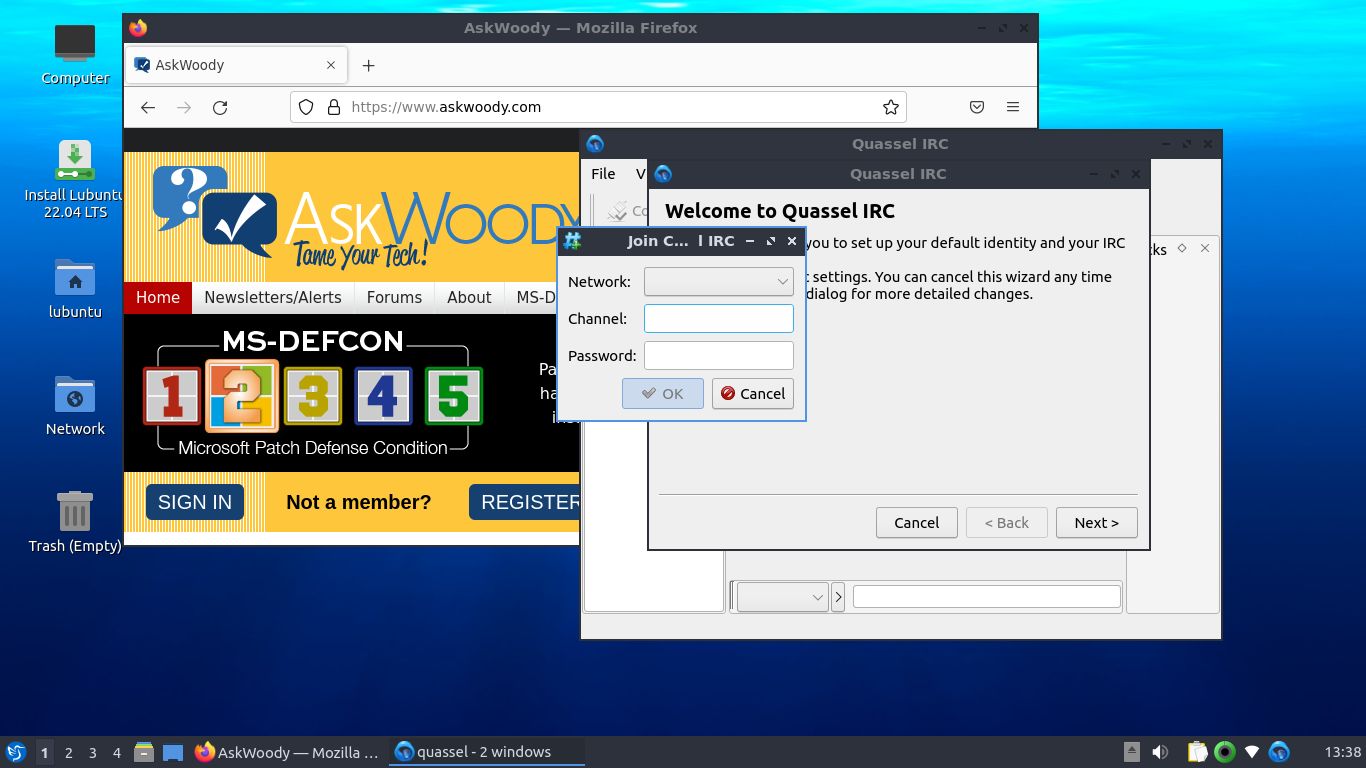Show site security padlock info

coord(333,107)
